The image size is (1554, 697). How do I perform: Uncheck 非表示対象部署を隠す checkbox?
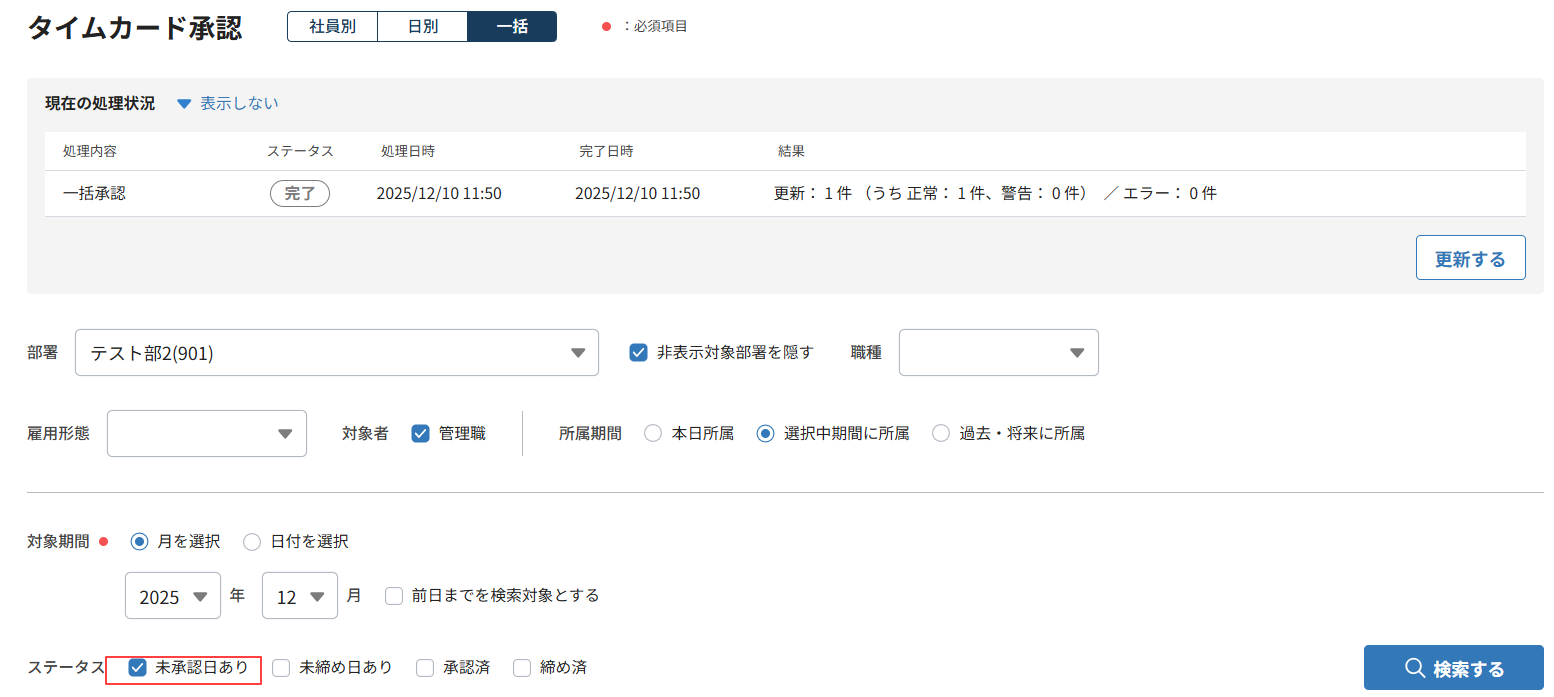(x=639, y=352)
